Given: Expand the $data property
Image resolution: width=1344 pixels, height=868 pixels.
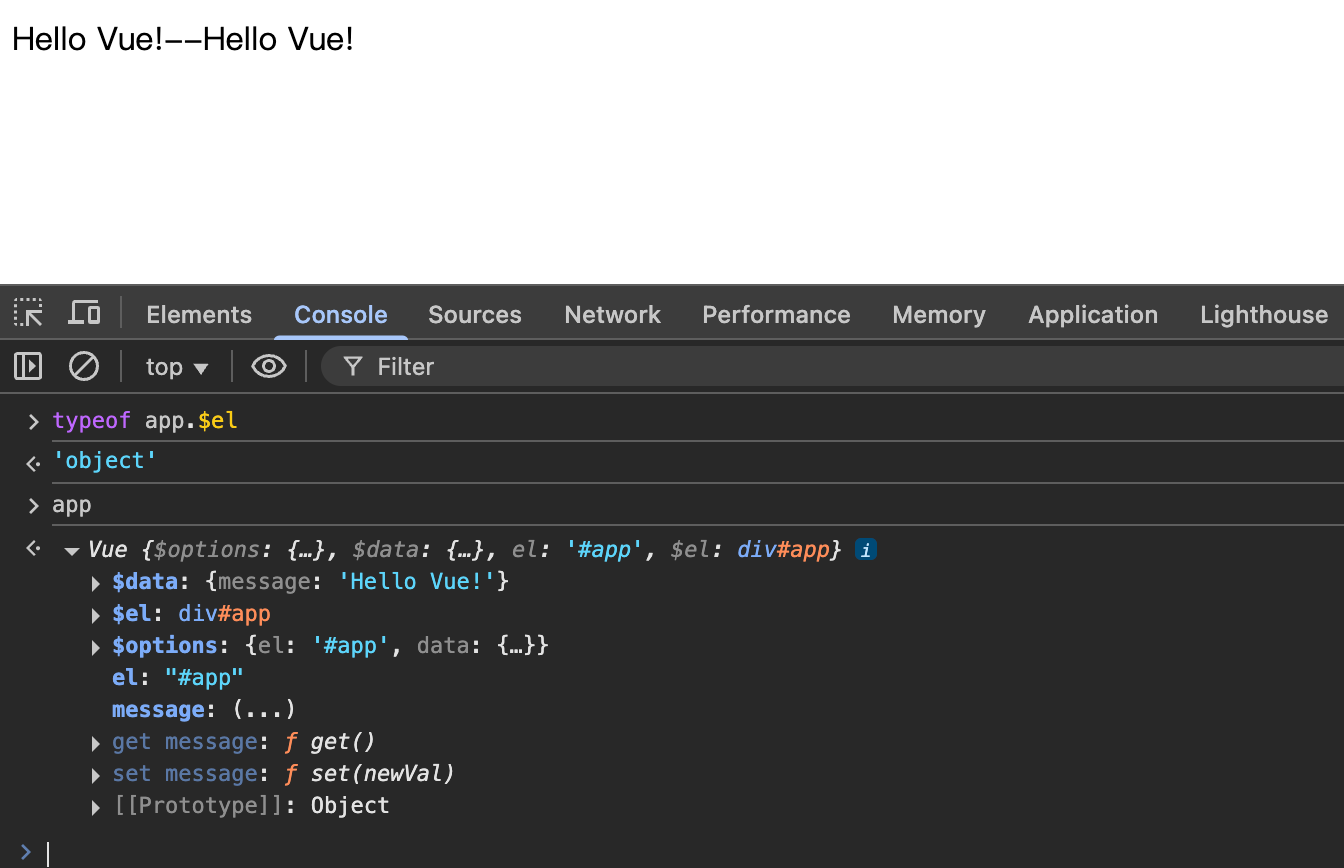Looking at the screenshot, I should [96, 583].
